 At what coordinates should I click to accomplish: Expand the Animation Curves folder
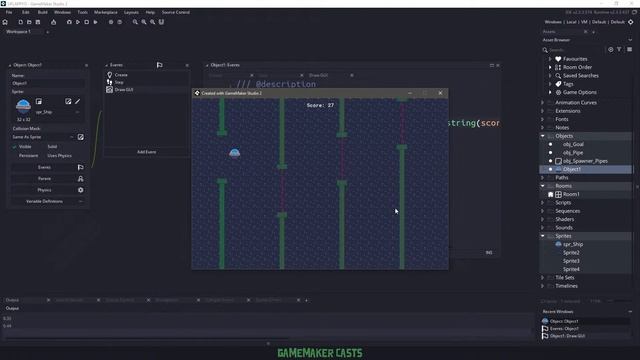tap(542, 102)
